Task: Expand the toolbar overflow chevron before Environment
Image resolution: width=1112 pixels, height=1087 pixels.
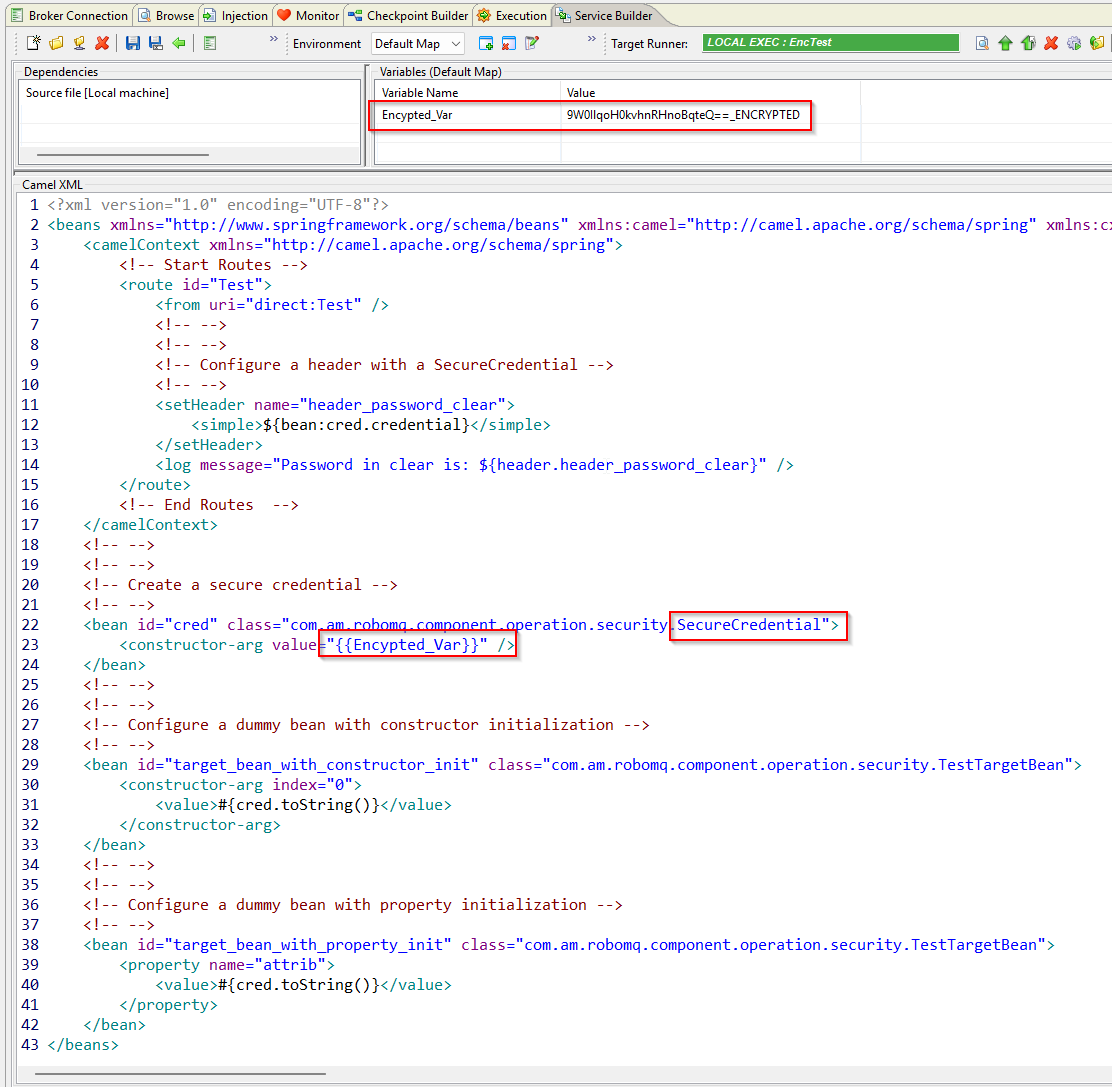Action: 274,40
